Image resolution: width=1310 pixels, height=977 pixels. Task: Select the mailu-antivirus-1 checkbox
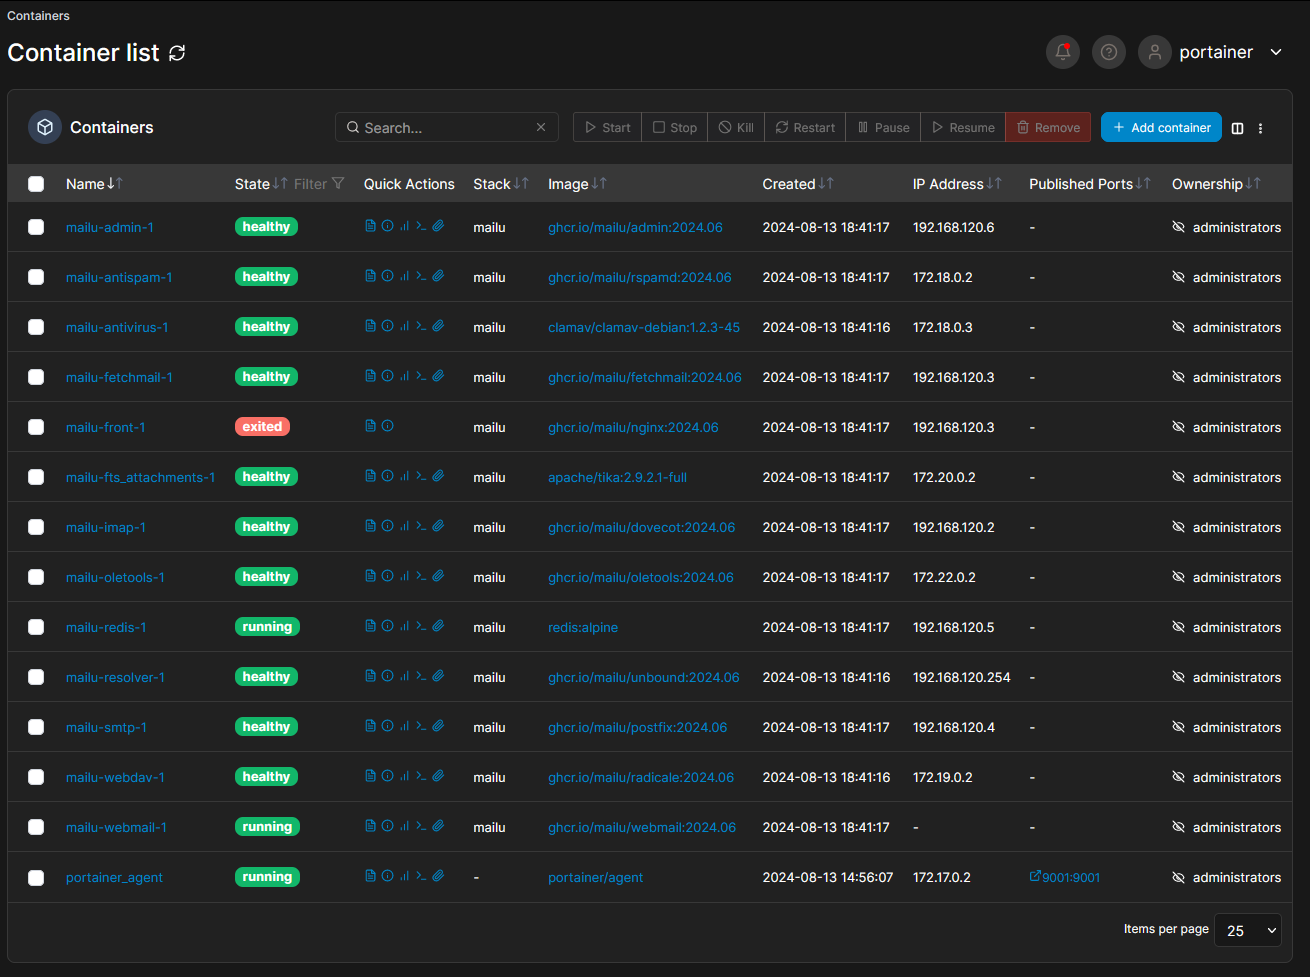pyautogui.click(x=36, y=327)
